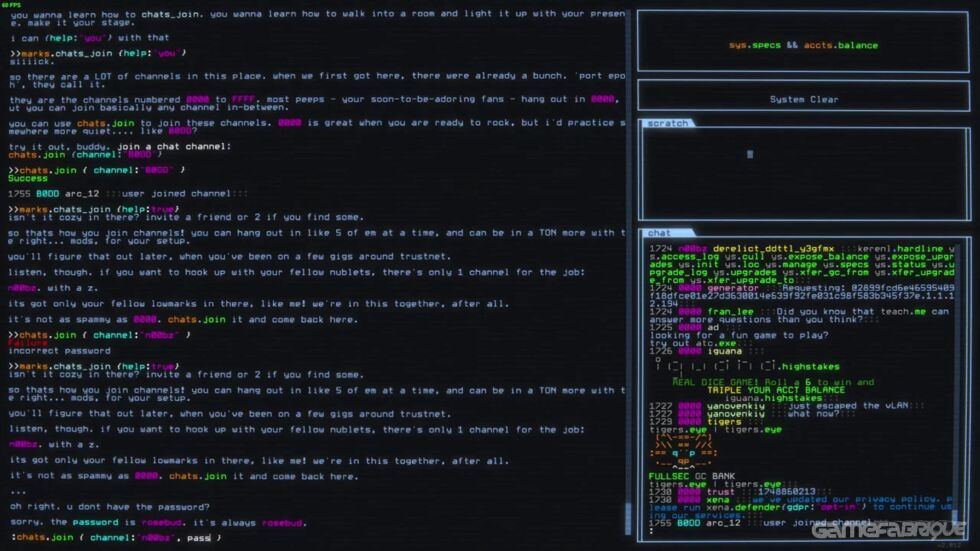Click inside the scratch panel cursor

(x=750, y=154)
